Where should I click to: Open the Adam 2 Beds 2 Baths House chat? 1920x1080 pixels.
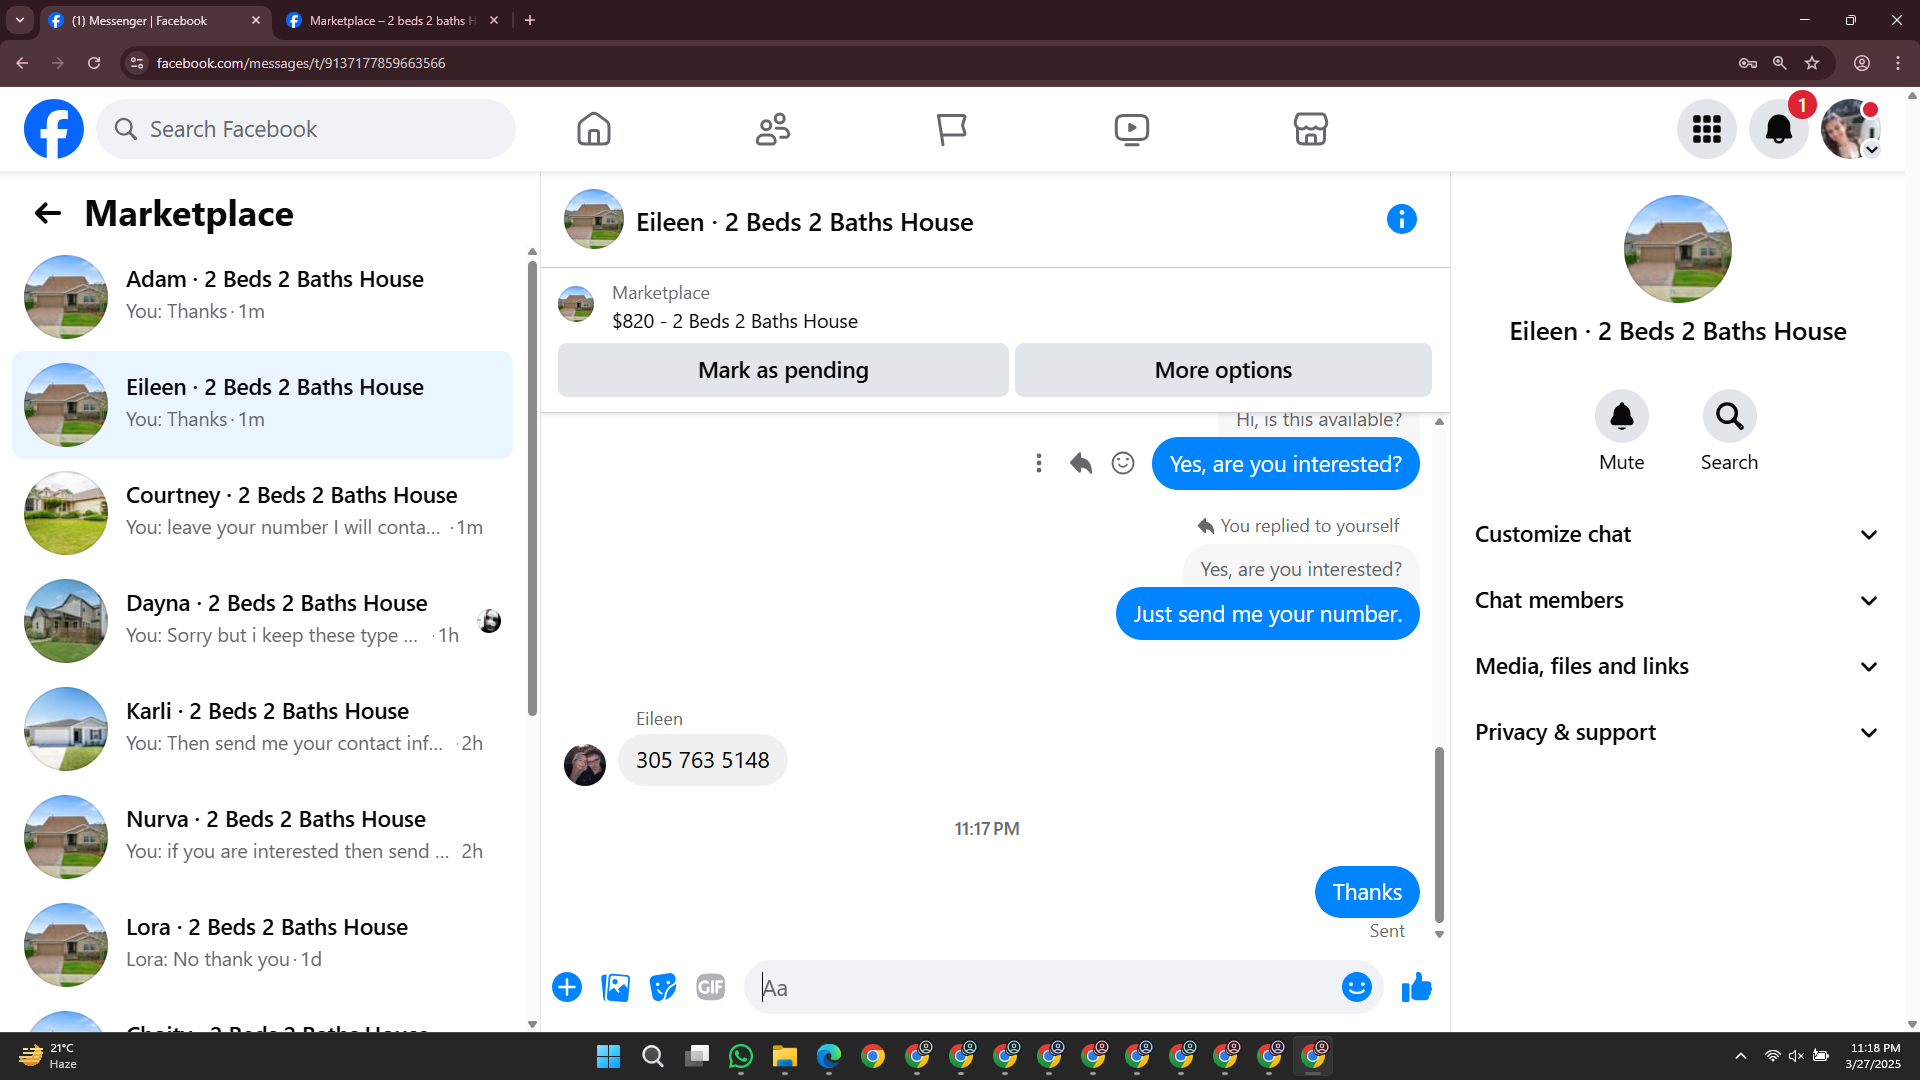point(262,296)
